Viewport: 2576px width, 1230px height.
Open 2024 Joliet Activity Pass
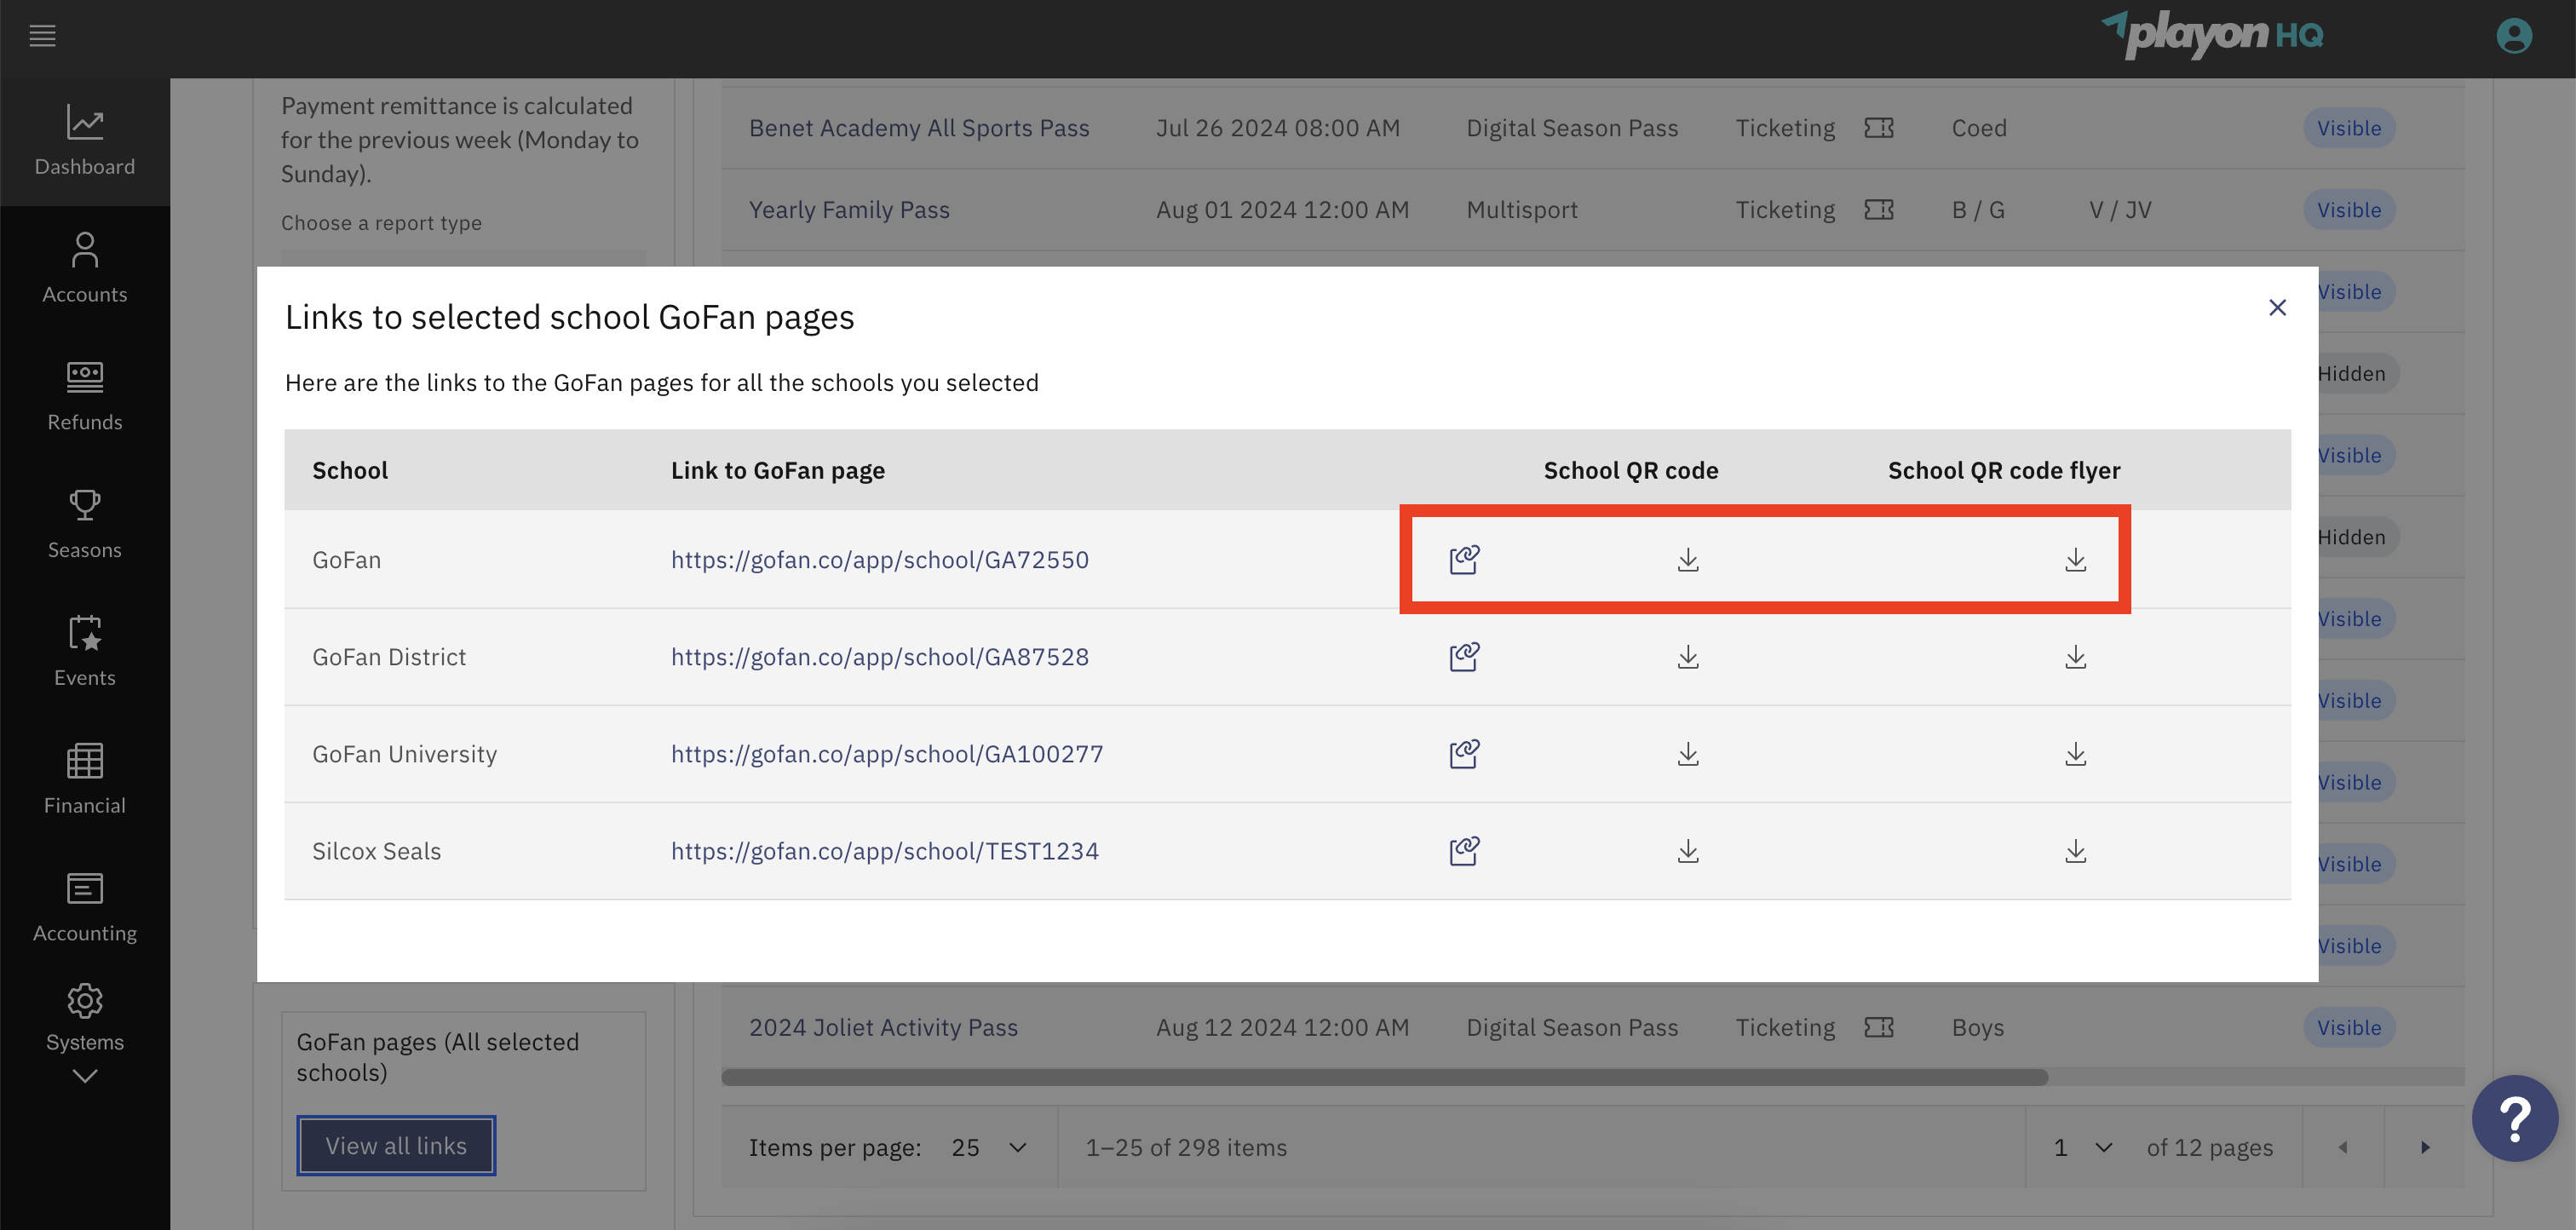[883, 1028]
